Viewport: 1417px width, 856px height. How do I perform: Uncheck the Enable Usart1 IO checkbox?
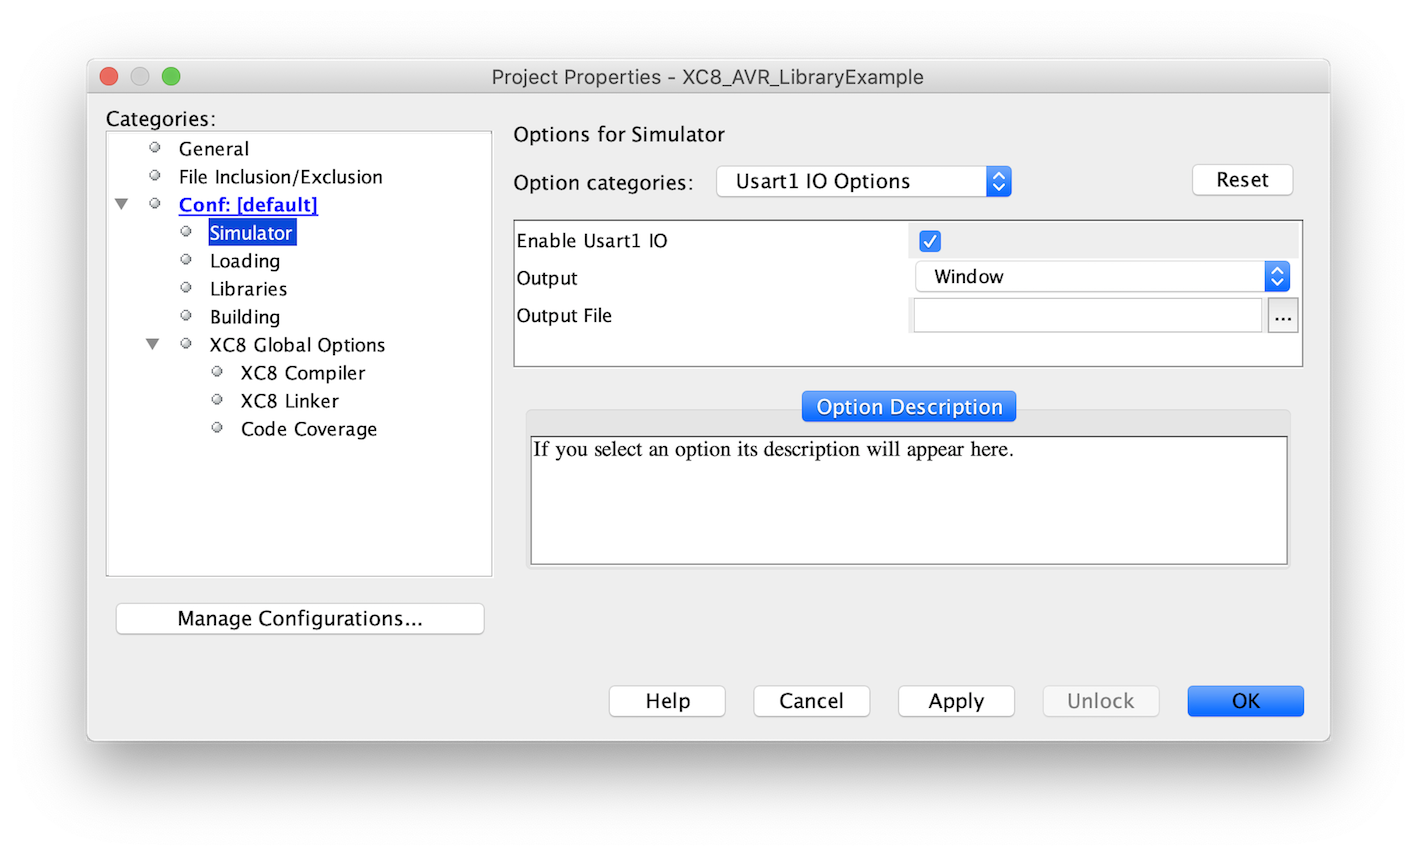pos(930,241)
